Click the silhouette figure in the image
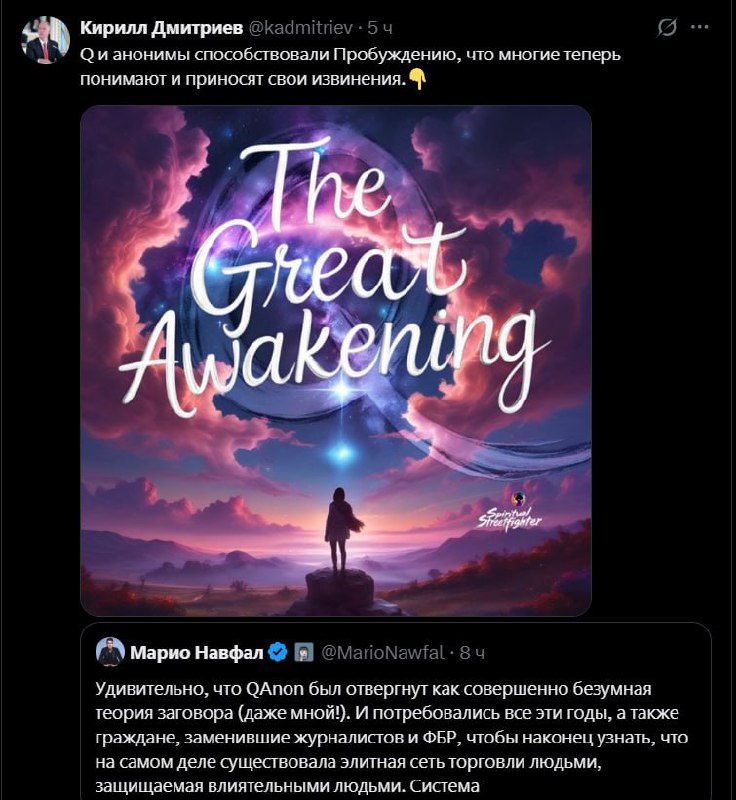 (x=341, y=532)
